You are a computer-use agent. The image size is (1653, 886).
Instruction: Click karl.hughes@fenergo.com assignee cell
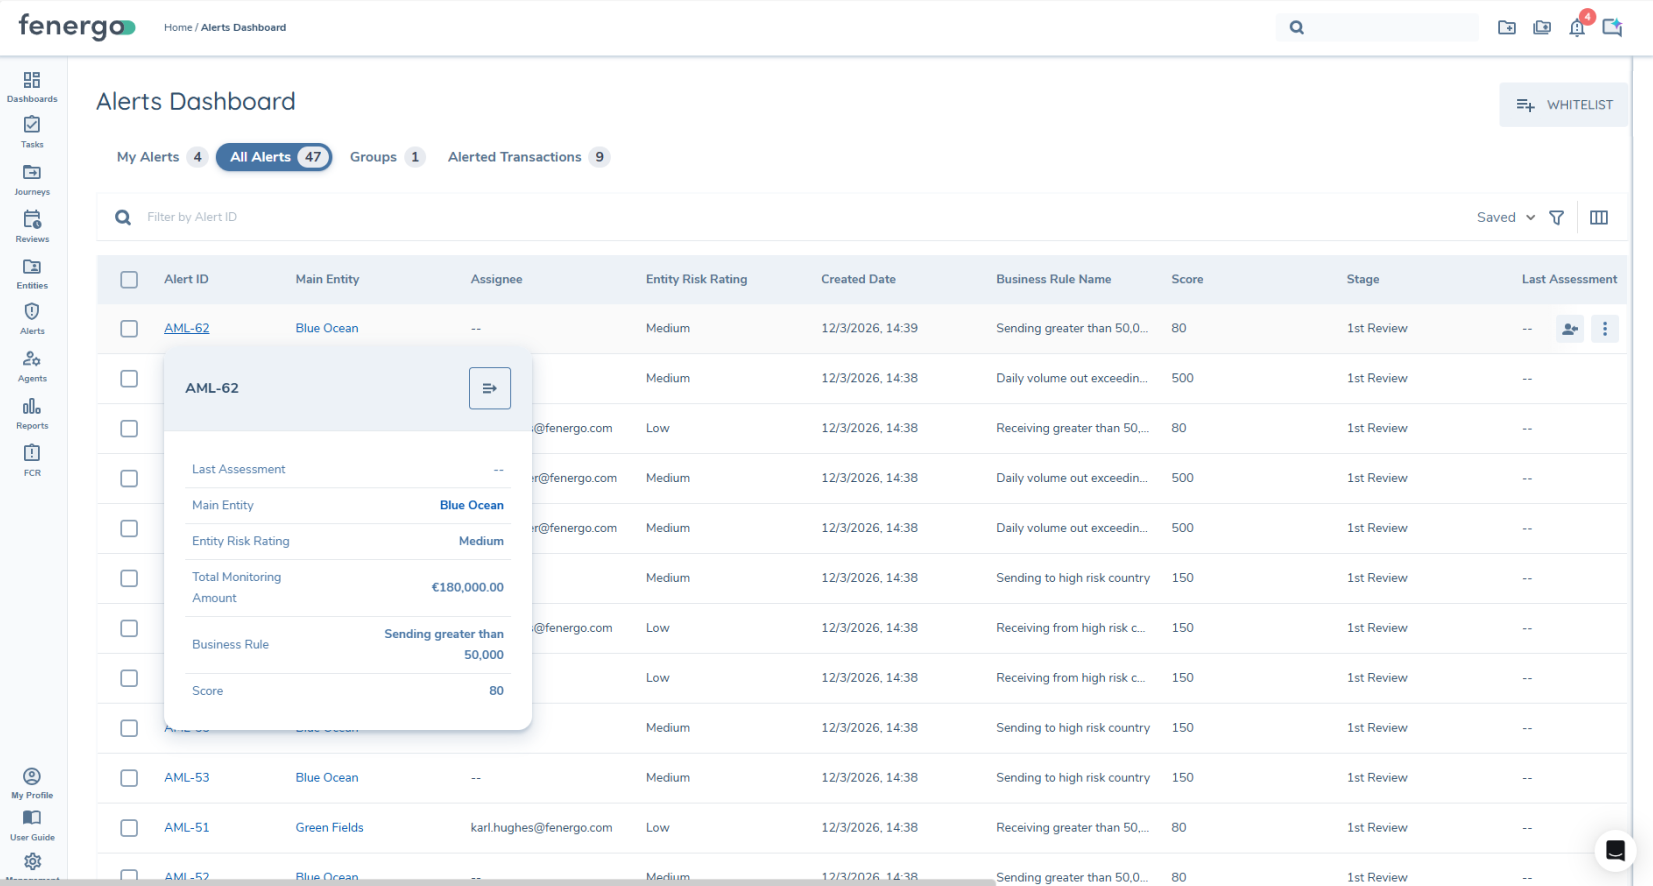541,827
